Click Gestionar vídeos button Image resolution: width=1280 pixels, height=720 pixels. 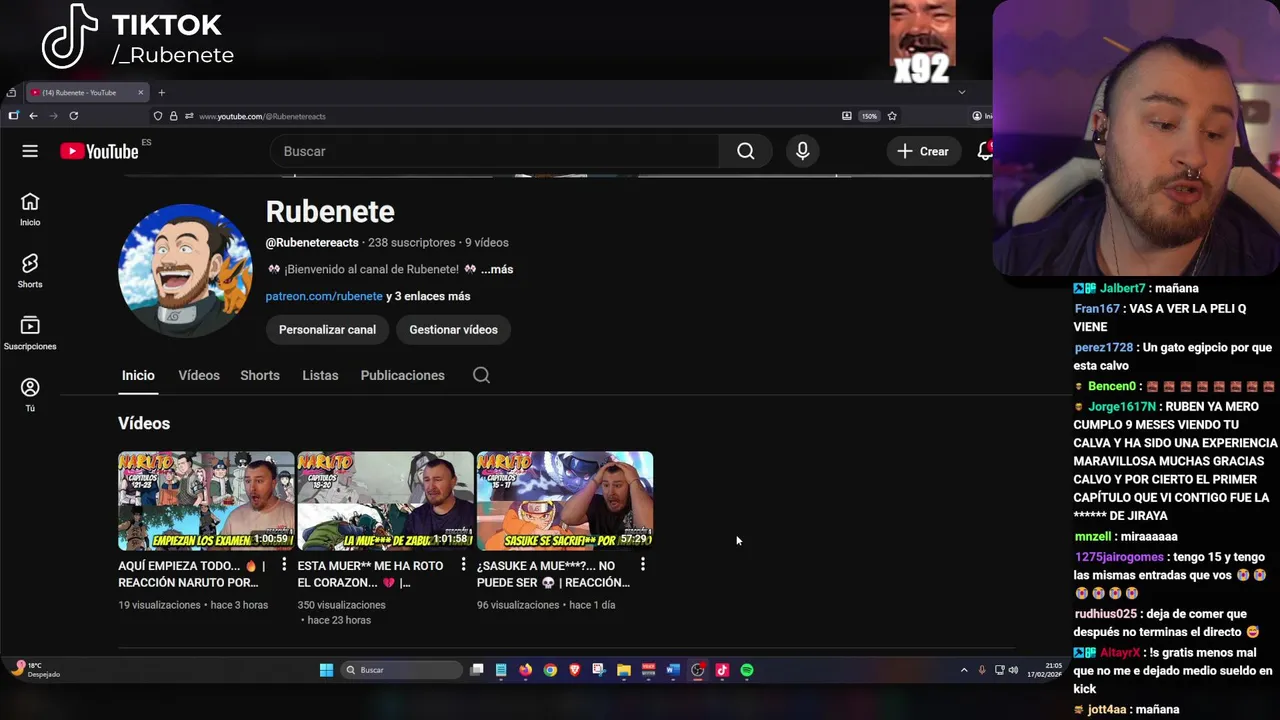[x=453, y=330]
